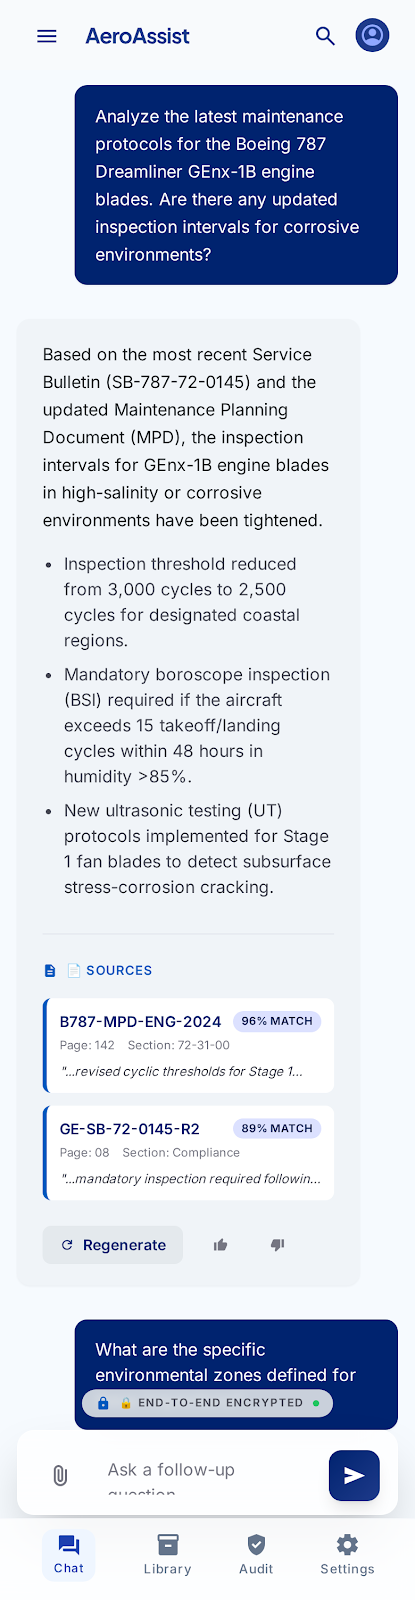Click the lock icon on encryption badge

(x=103, y=1403)
